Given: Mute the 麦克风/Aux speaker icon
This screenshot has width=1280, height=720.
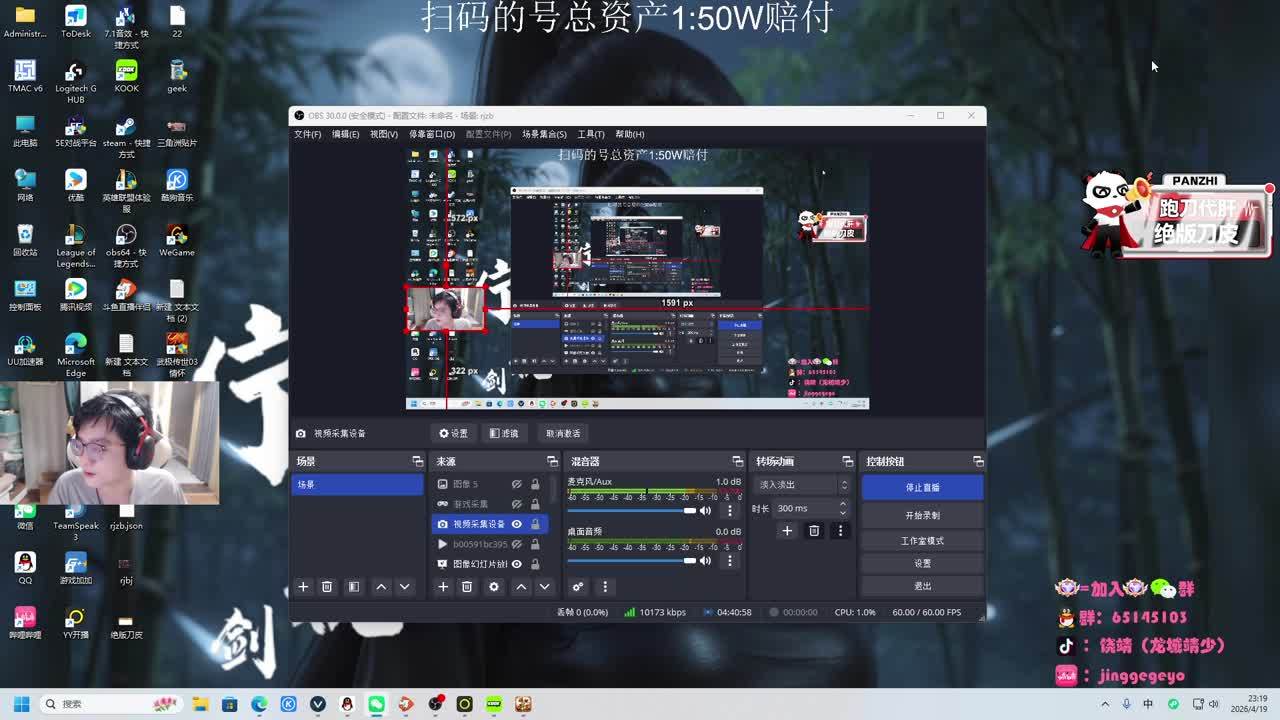Looking at the screenshot, I should (x=705, y=511).
